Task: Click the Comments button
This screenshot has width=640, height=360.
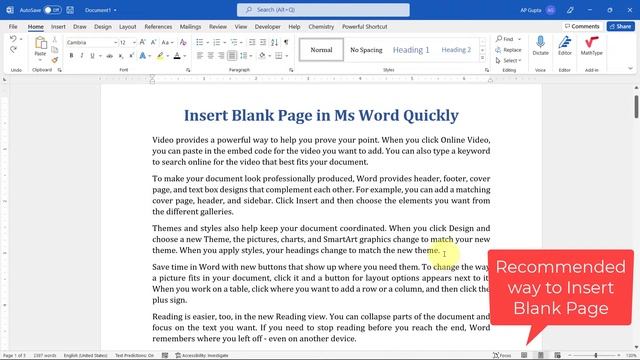Action: tap(582, 26)
